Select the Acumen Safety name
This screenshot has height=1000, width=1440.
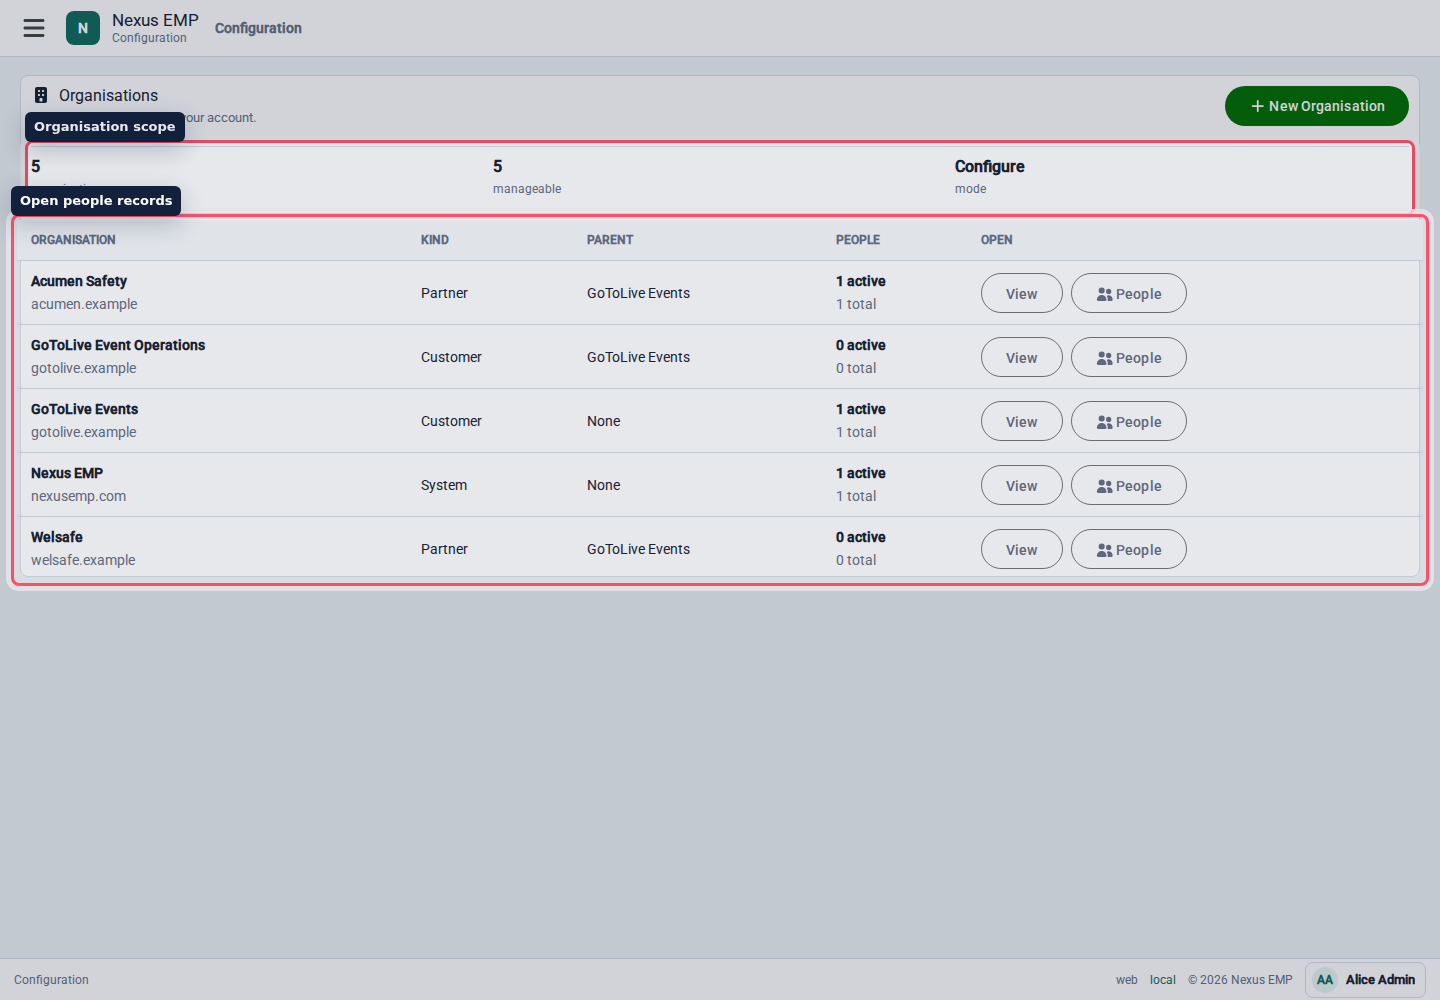(79, 281)
